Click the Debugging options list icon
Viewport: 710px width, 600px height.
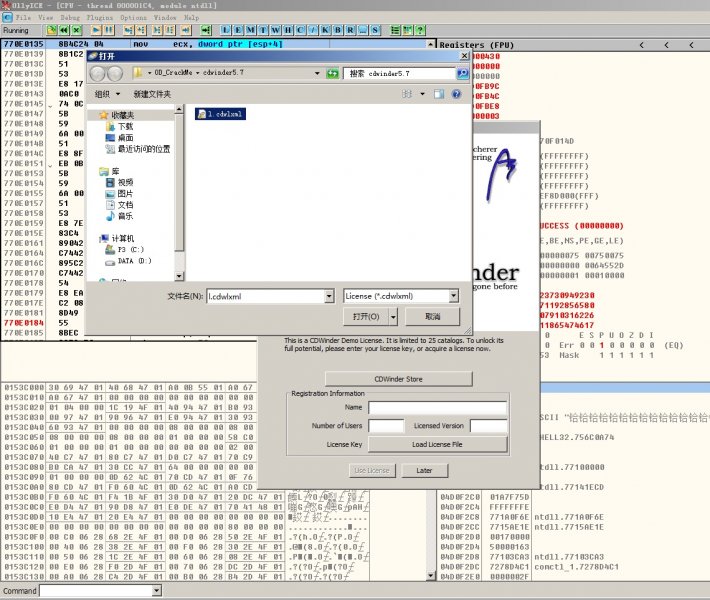click(x=395, y=30)
